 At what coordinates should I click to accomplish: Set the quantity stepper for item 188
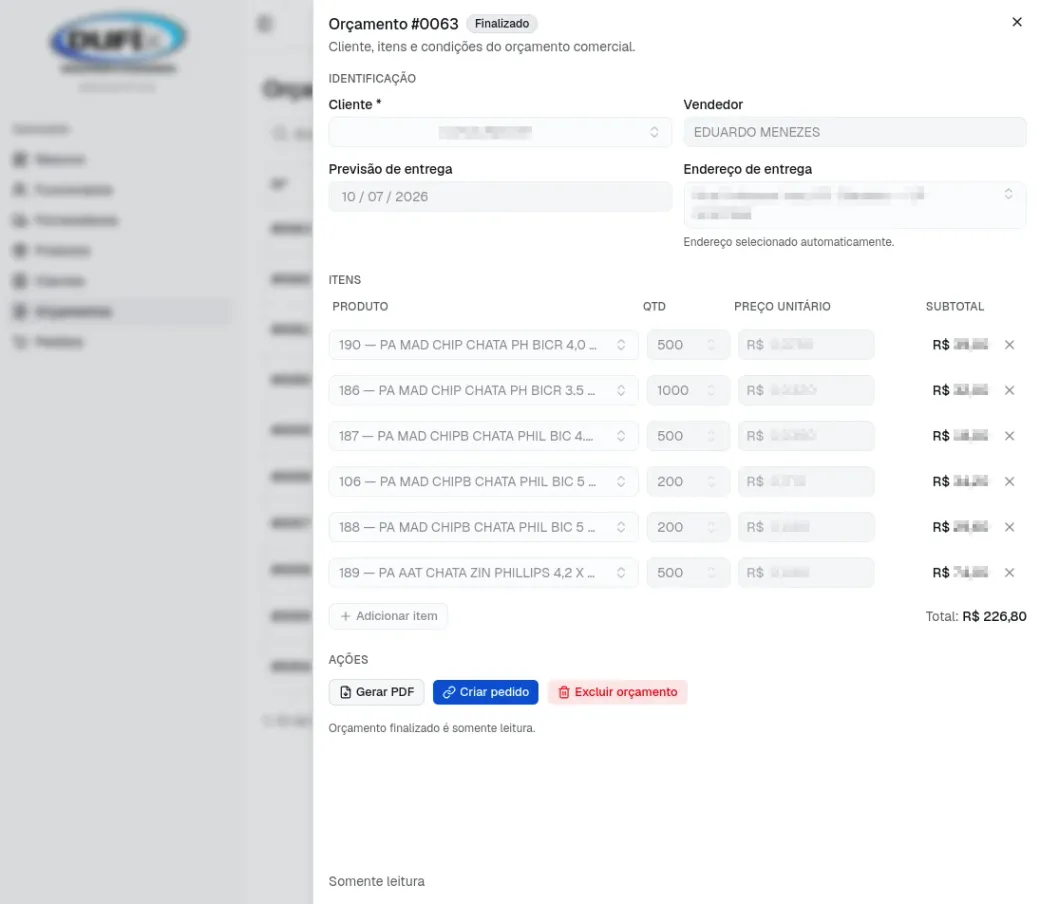(x=688, y=527)
